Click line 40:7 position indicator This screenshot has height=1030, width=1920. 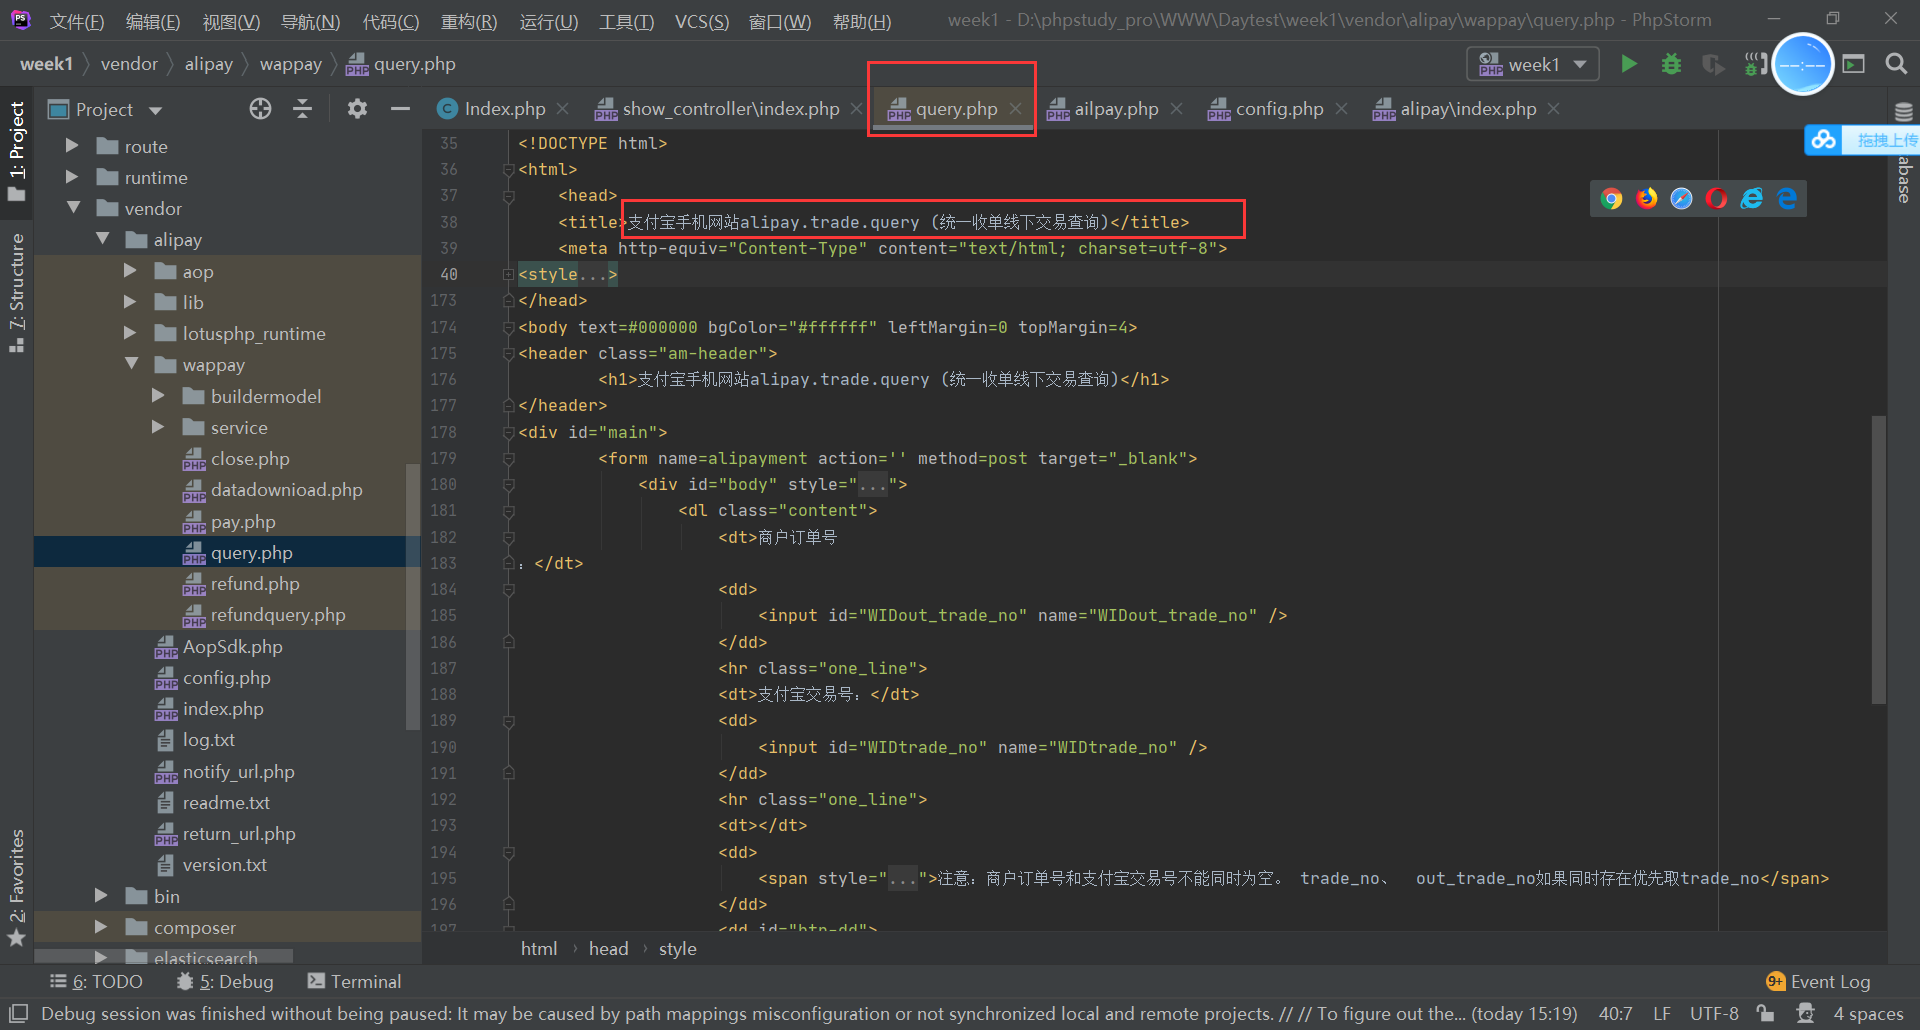click(x=1615, y=1013)
